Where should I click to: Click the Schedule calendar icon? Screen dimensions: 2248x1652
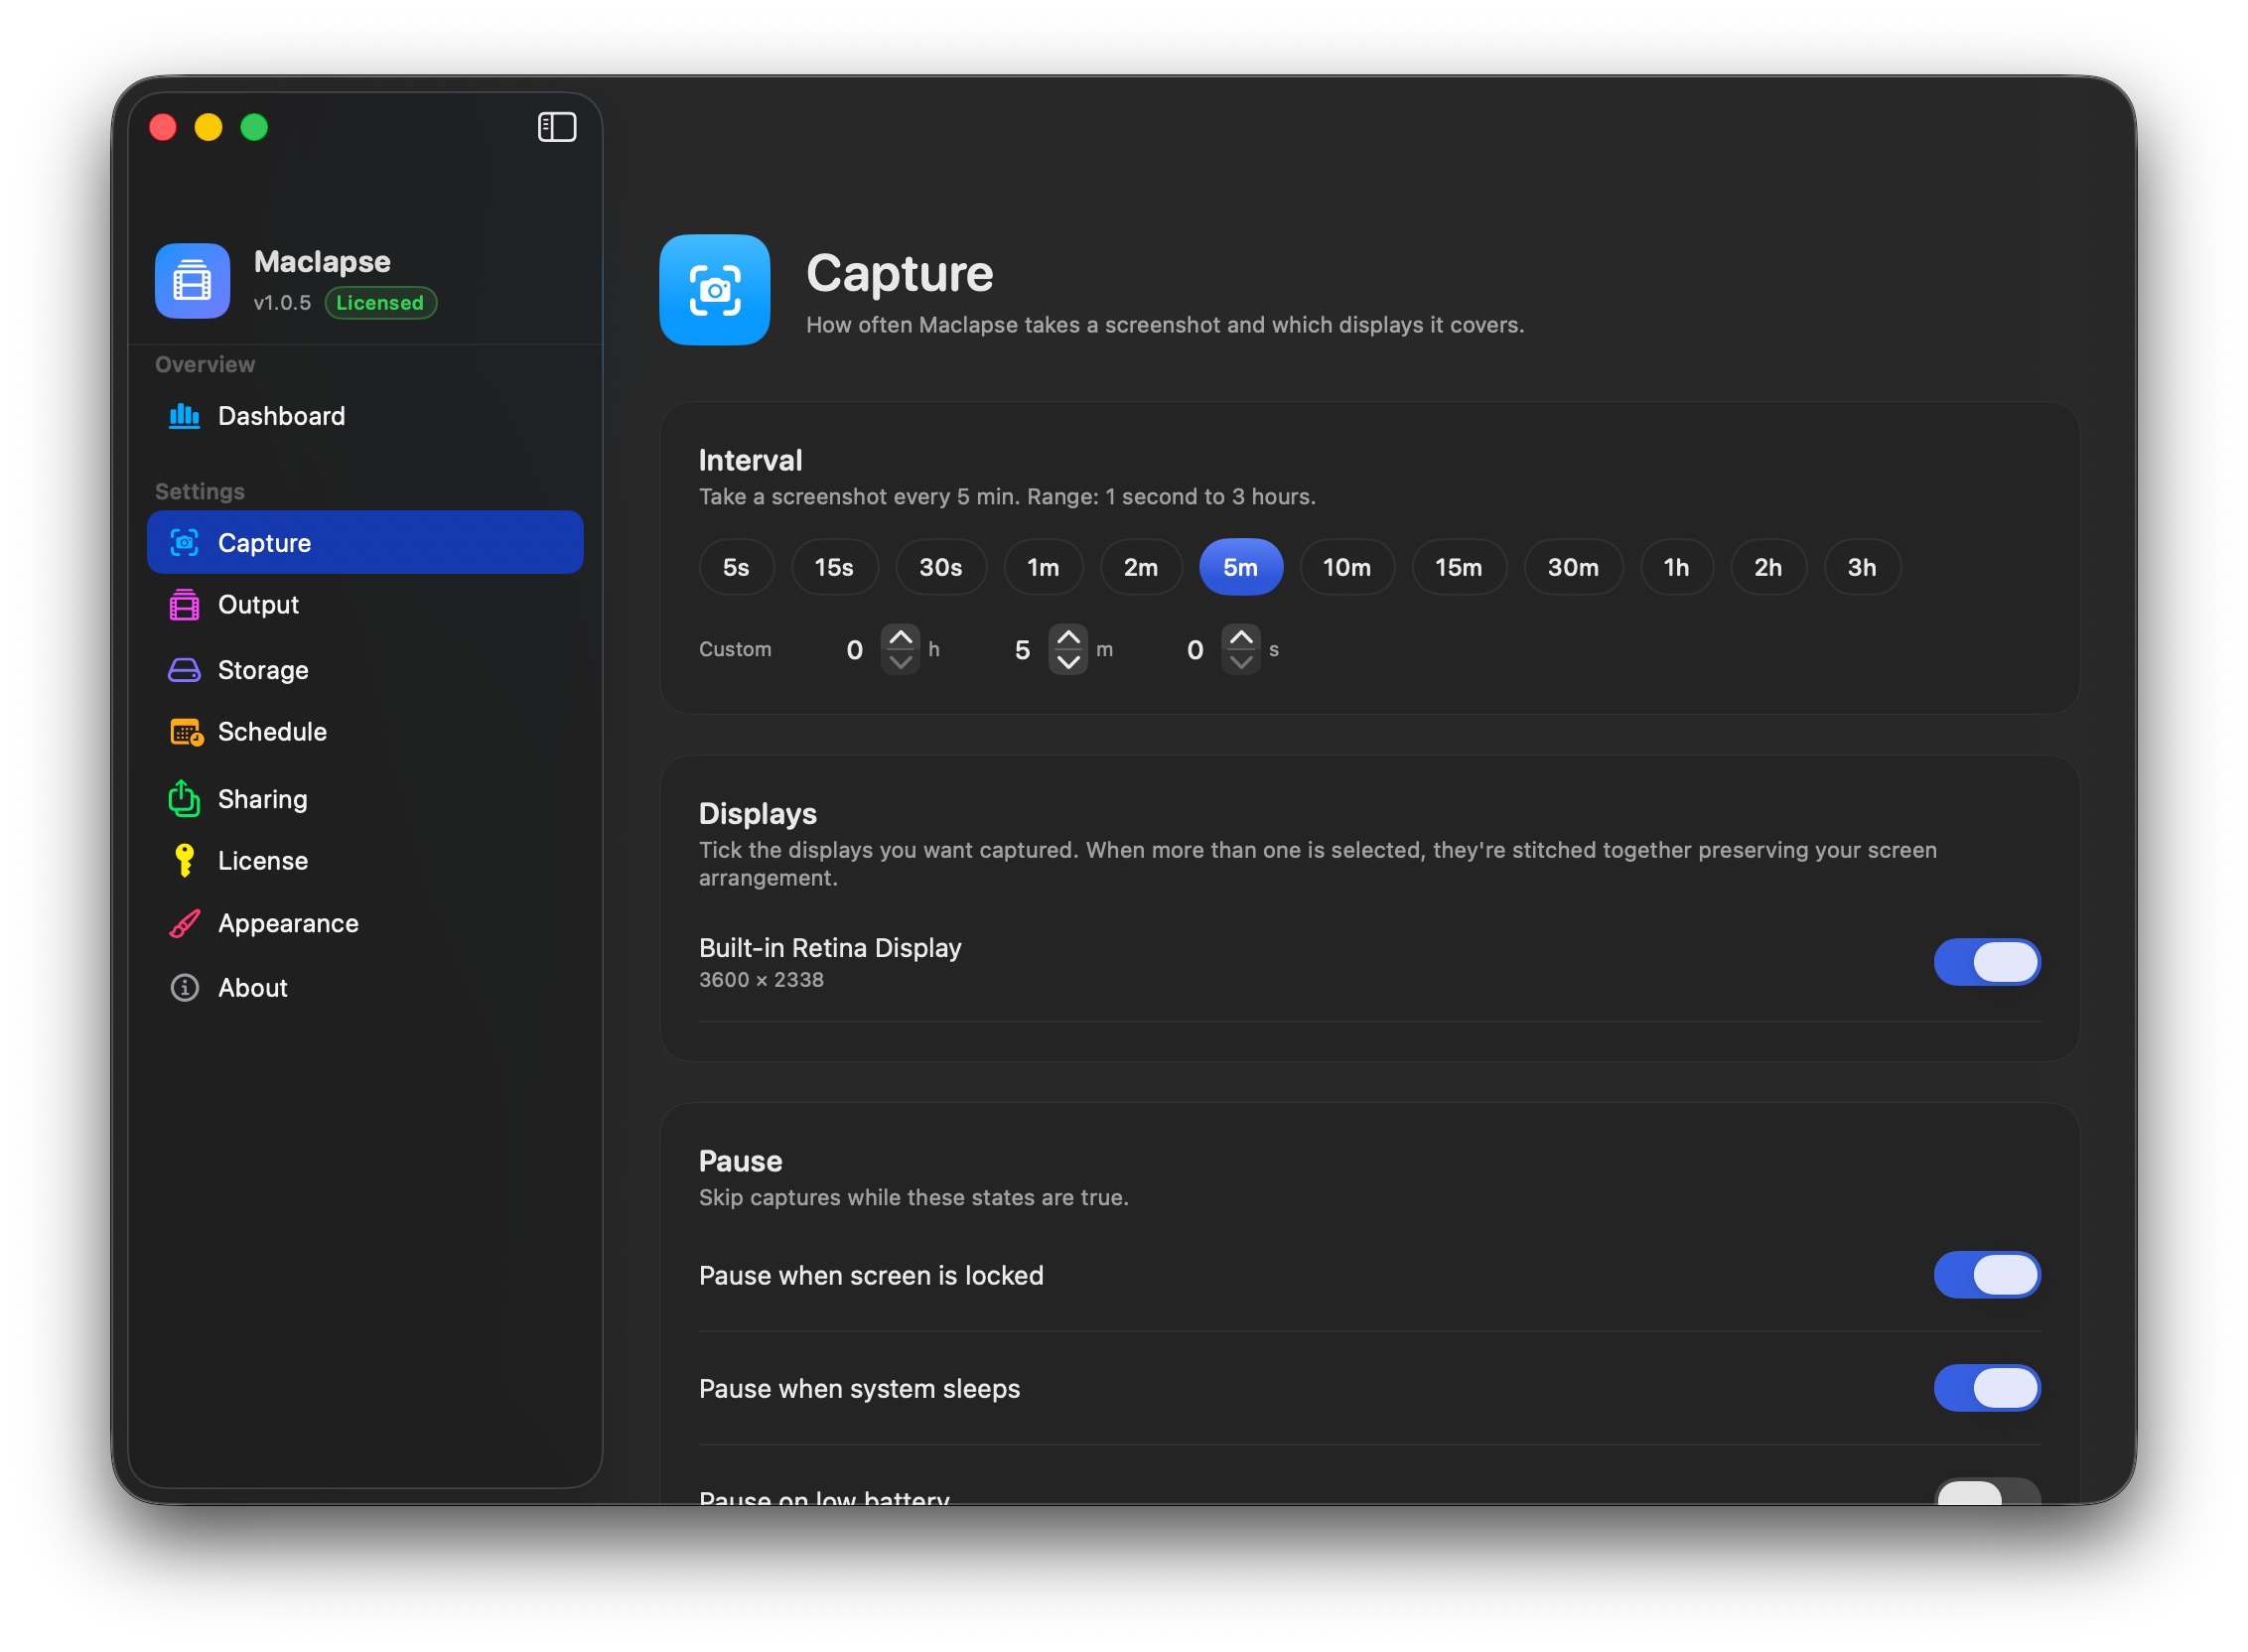pyautogui.click(x=186, y=732)
